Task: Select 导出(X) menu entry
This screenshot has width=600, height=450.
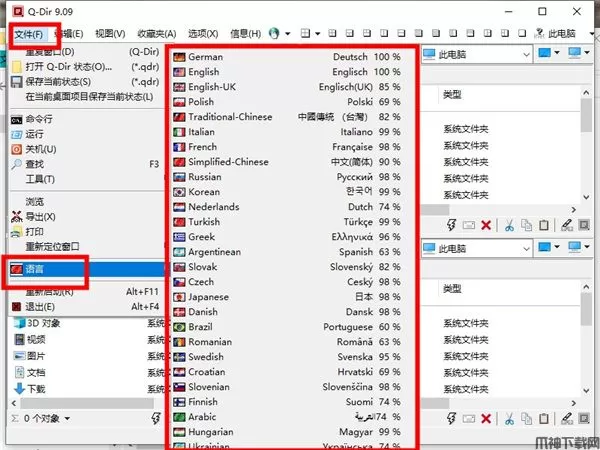Action: 85,217
